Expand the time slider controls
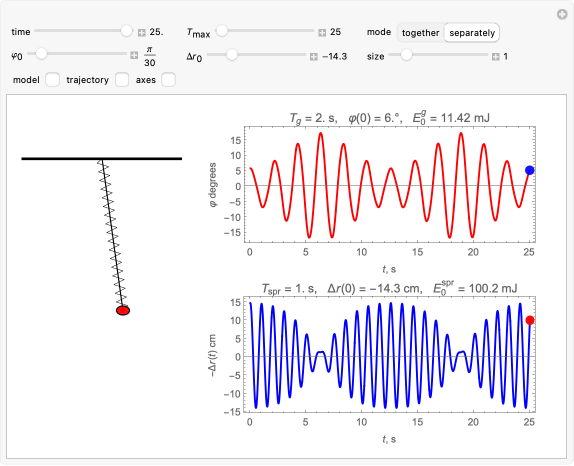 tap(142, 33)
